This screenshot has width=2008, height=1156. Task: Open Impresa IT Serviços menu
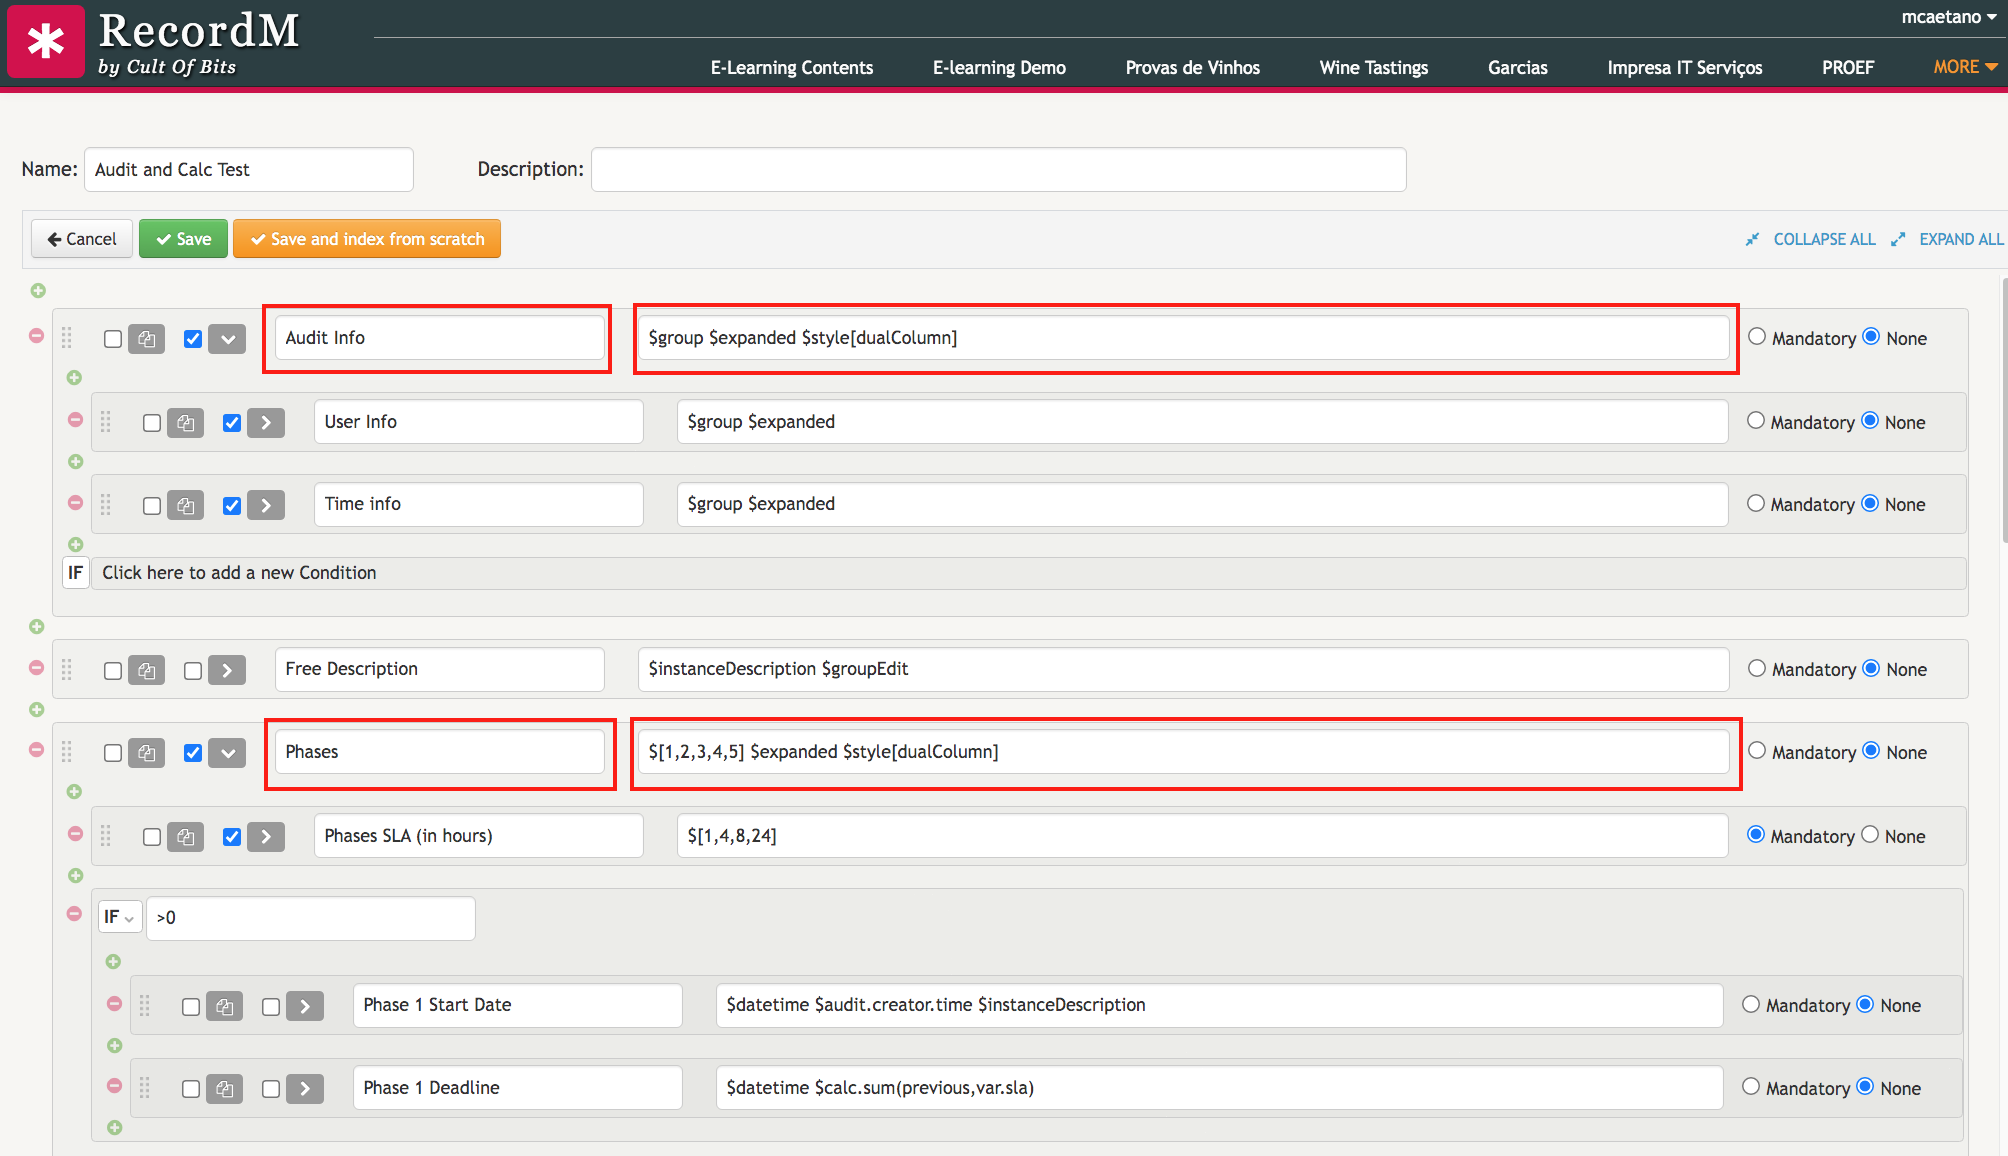(x=1684, y=67)
